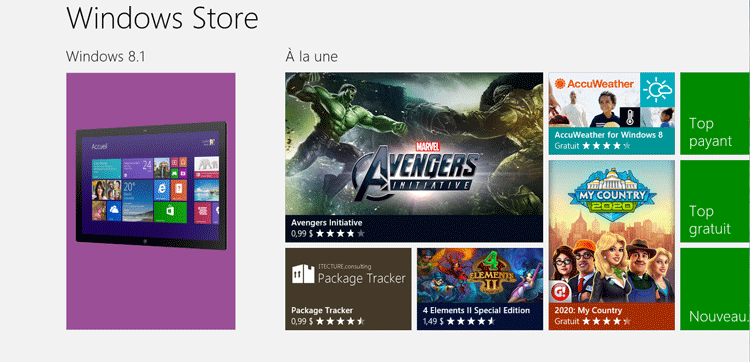Click the Avengers Initiative star rating
The image size is (750, 362).
point(340,234)
